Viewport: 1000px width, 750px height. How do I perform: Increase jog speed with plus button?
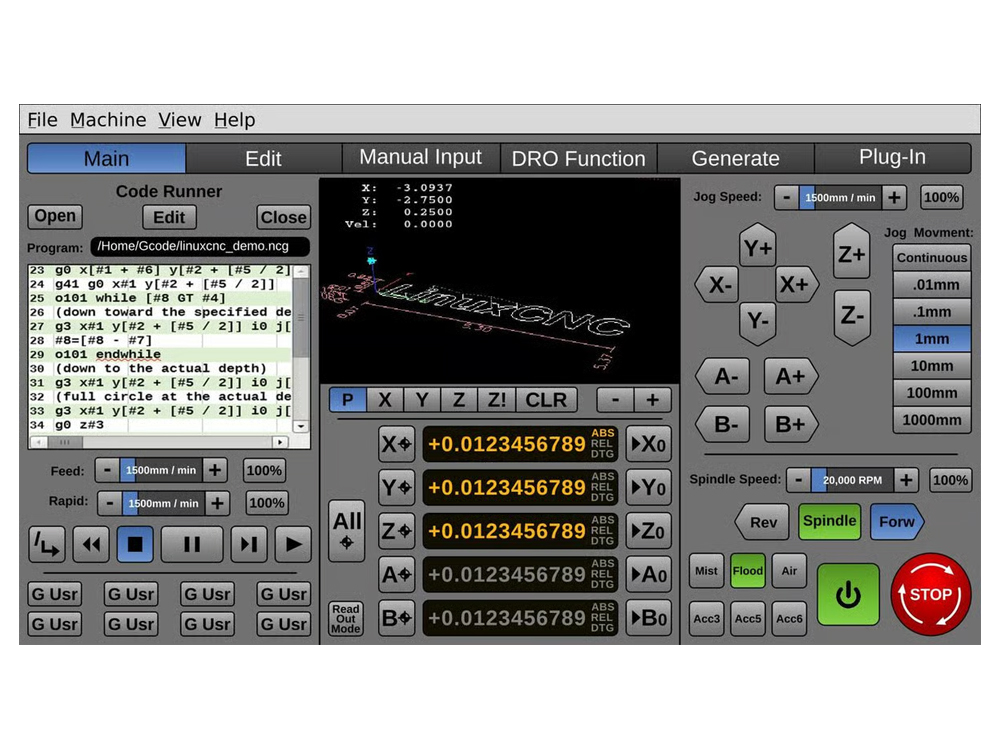click(895, 198)
